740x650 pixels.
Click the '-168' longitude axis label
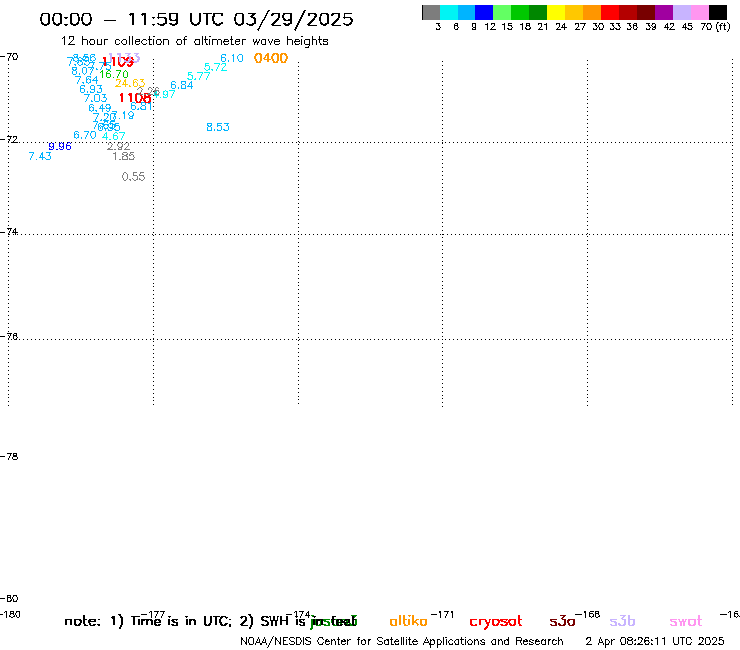pos(587,615)
